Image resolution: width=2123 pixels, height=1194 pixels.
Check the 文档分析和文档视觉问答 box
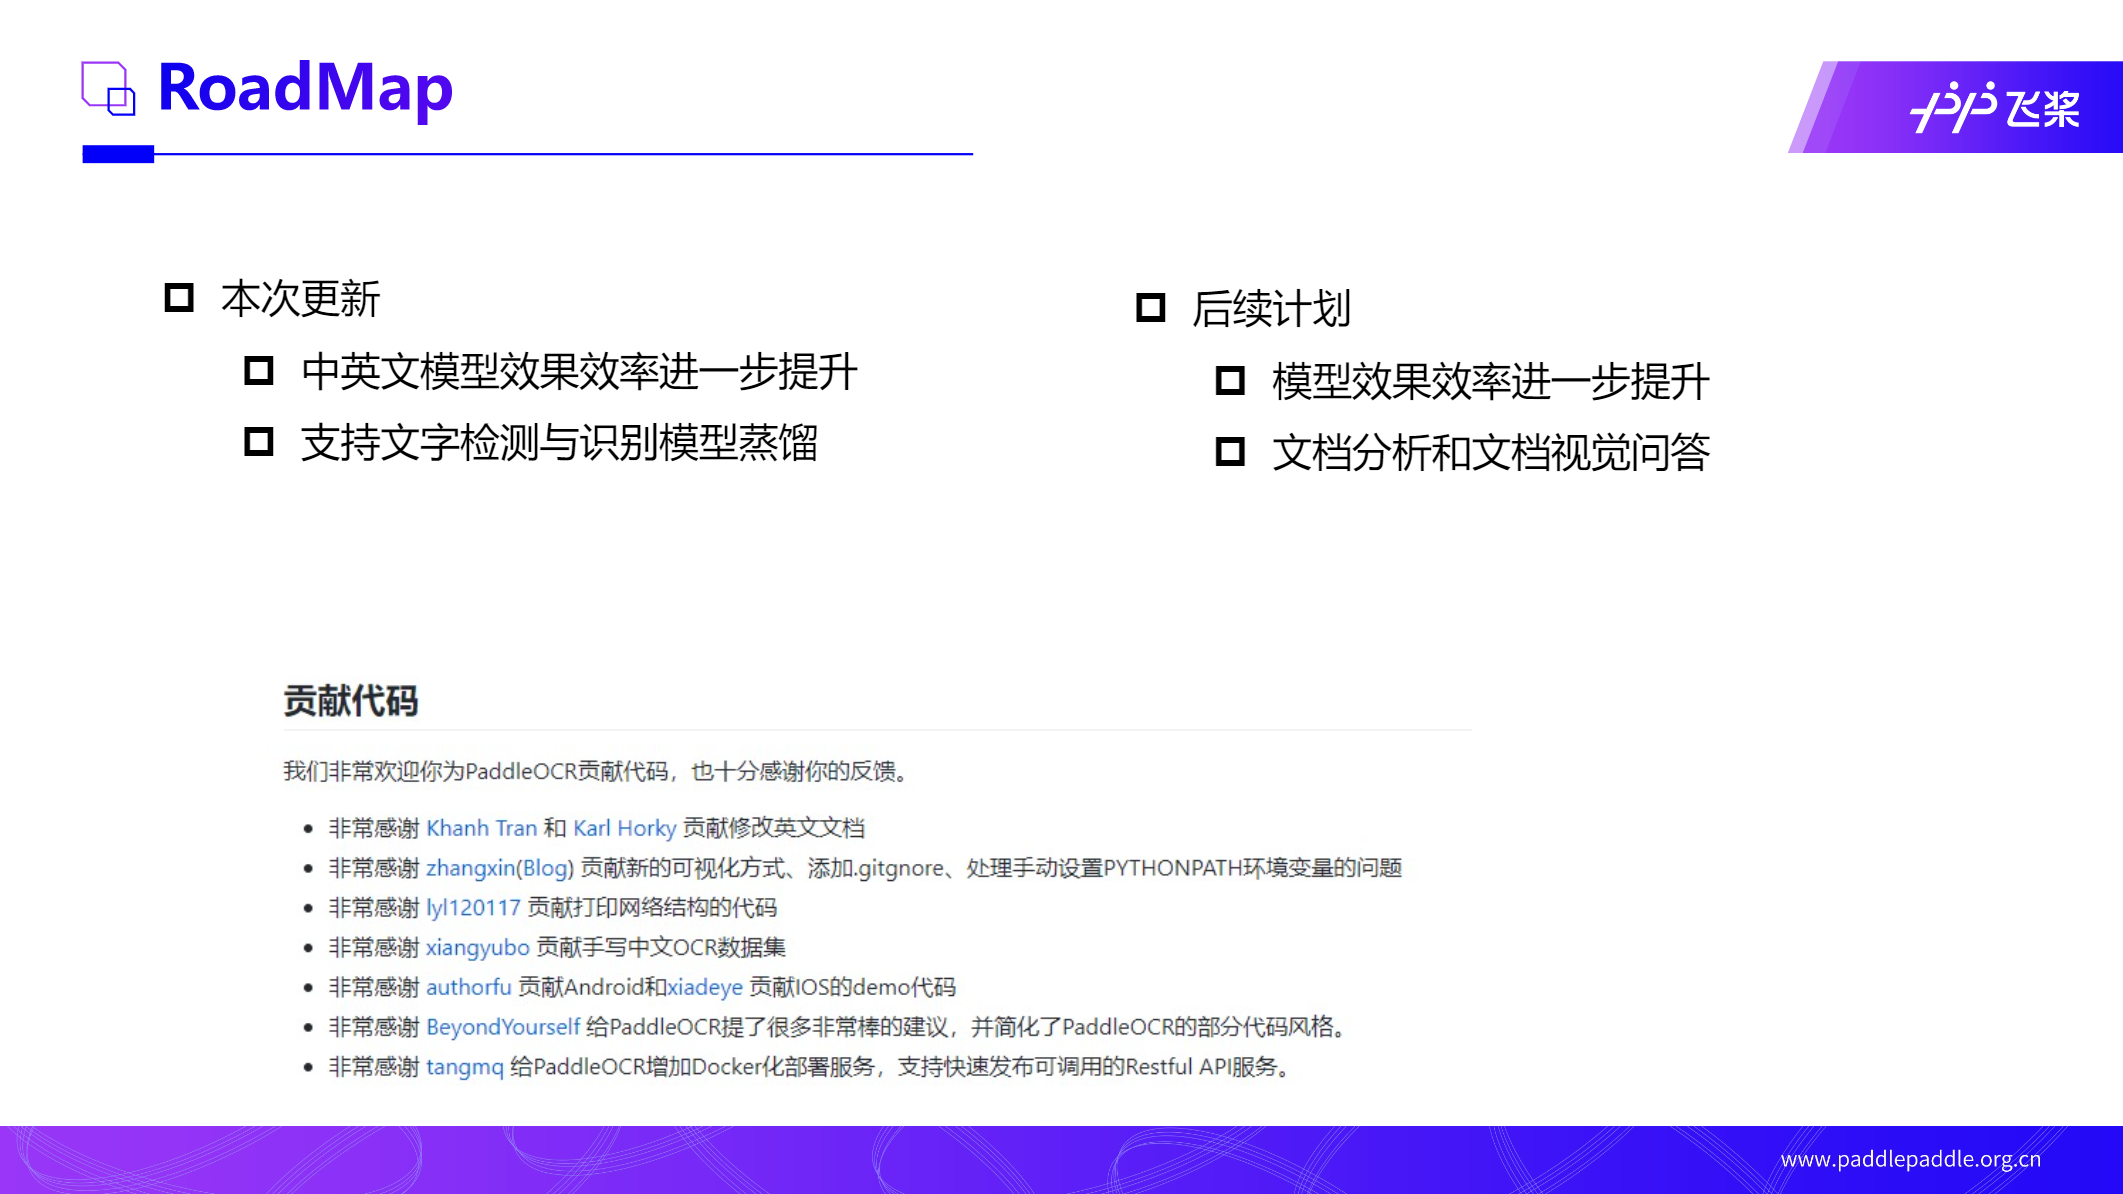pos(1228,452)
